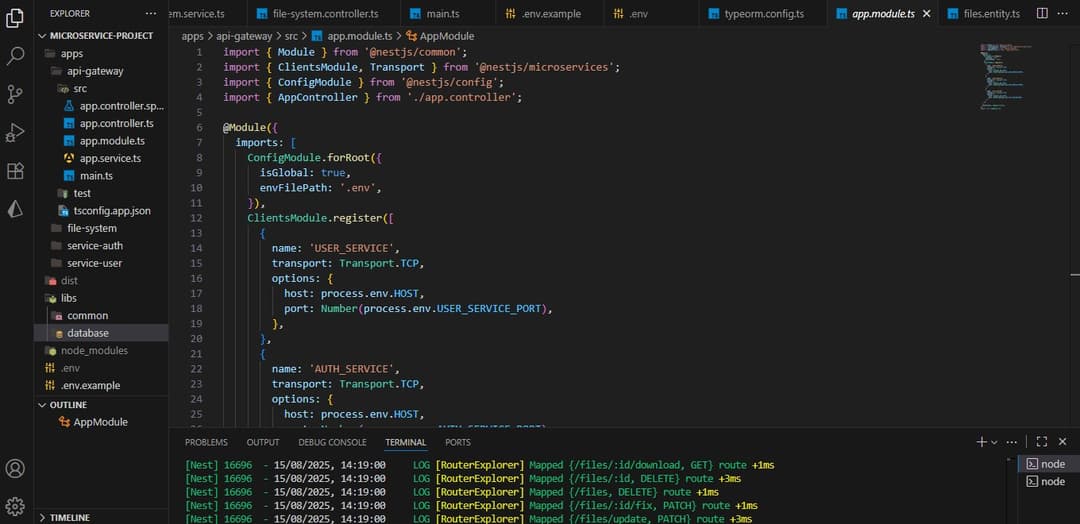Open app.module.ts in explorer tree

tap(101, 140)
